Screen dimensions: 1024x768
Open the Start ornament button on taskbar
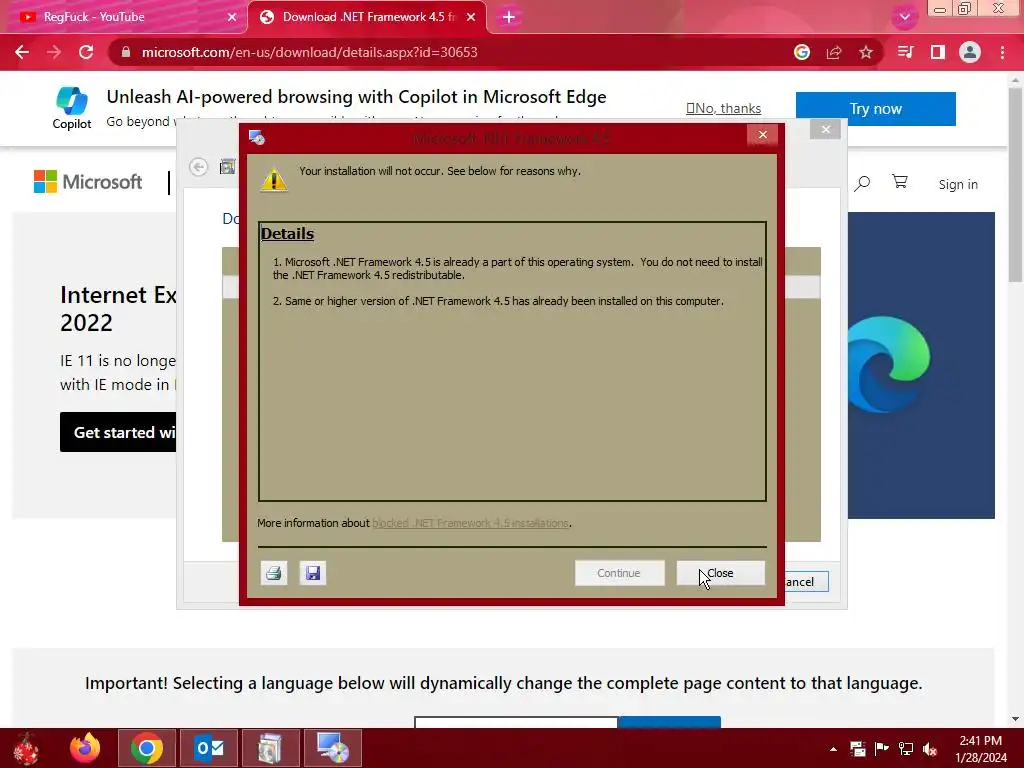(26, 748)
